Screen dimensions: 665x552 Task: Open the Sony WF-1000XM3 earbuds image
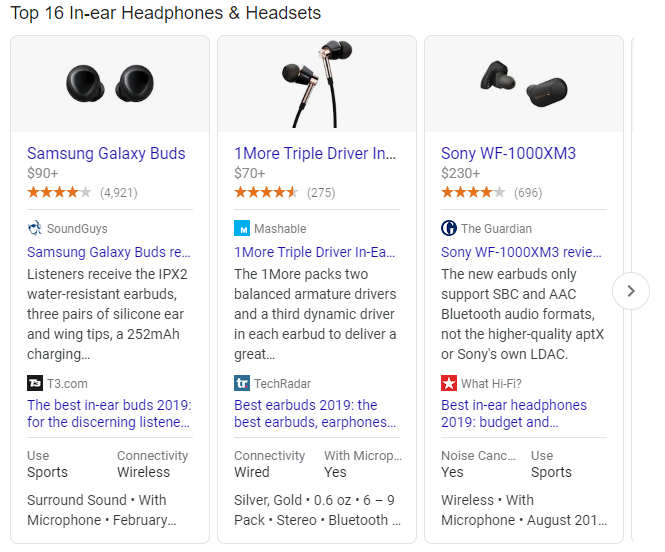(524, 84)
